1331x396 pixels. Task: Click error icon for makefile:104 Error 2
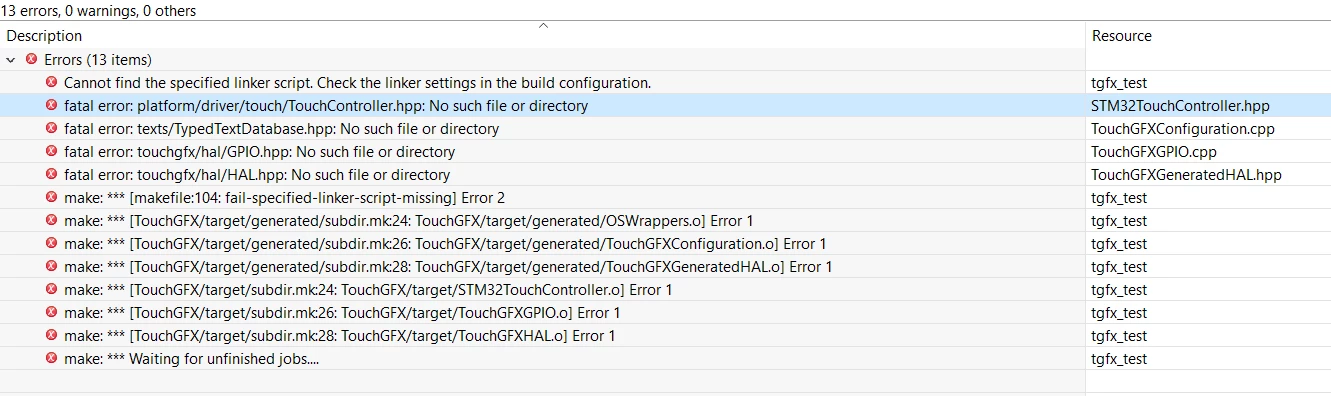pos(51,198)
